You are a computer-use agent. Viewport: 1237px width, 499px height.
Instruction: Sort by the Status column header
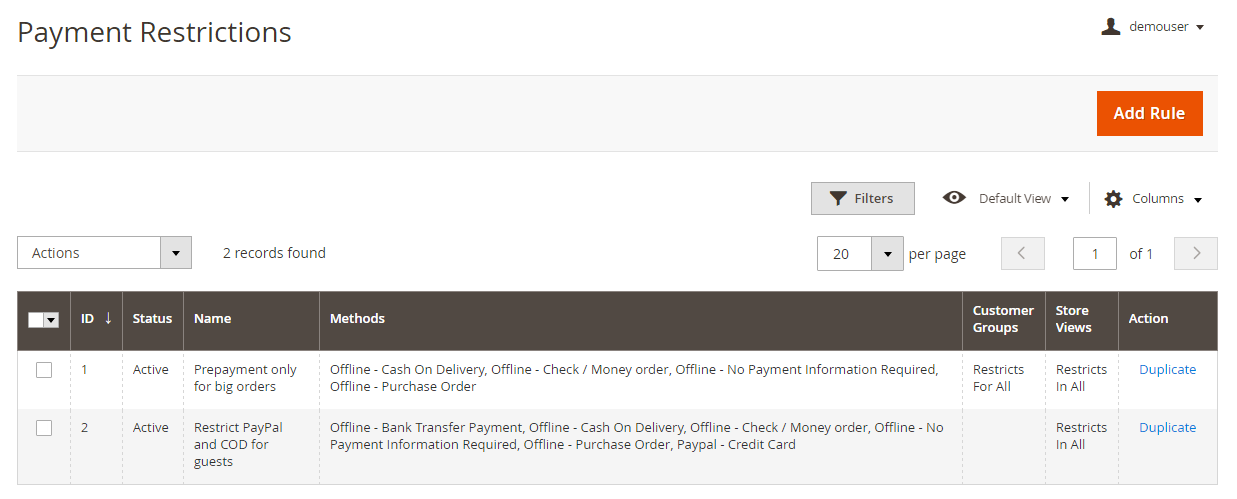(x=152, y=318)
